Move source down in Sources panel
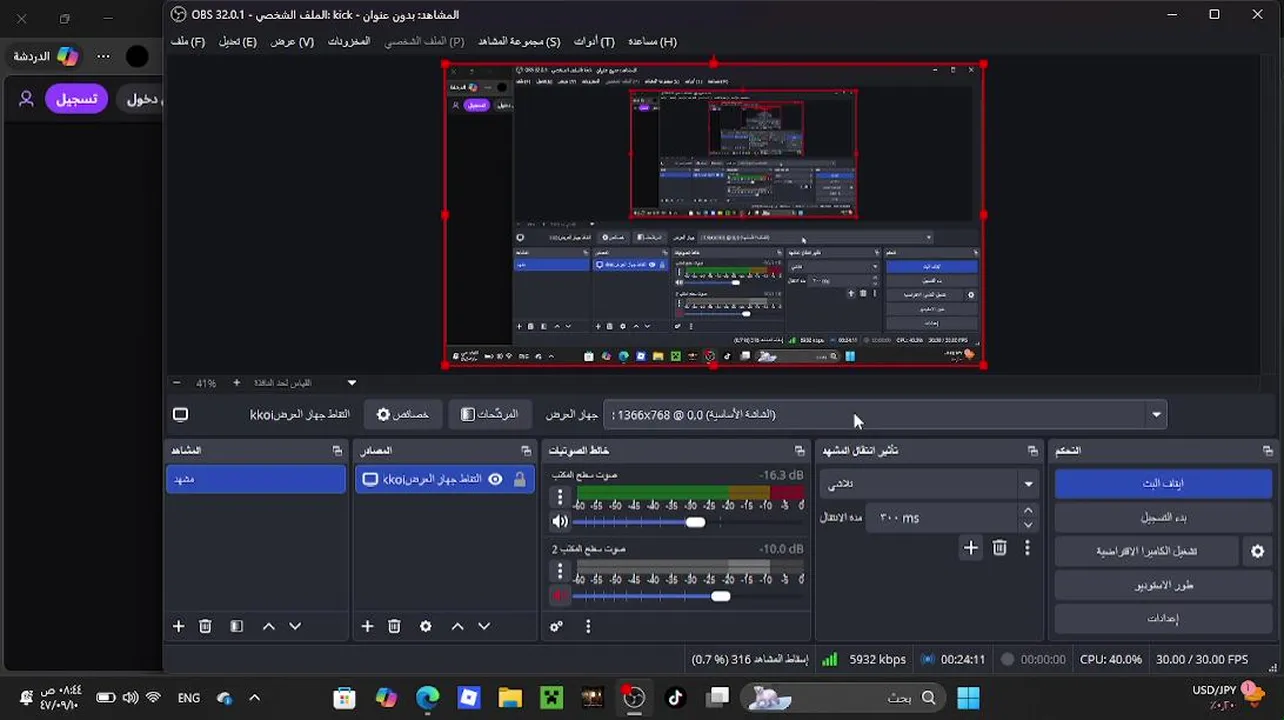The image size is (1284, 720). pyautogui.click(x=484, y=626)
